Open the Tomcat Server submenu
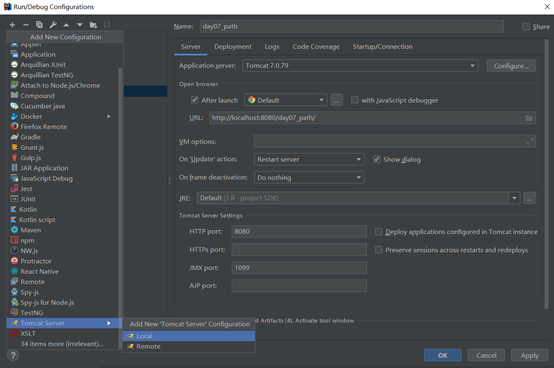Viewport: 554px width, 368px height. pos(64,323)
